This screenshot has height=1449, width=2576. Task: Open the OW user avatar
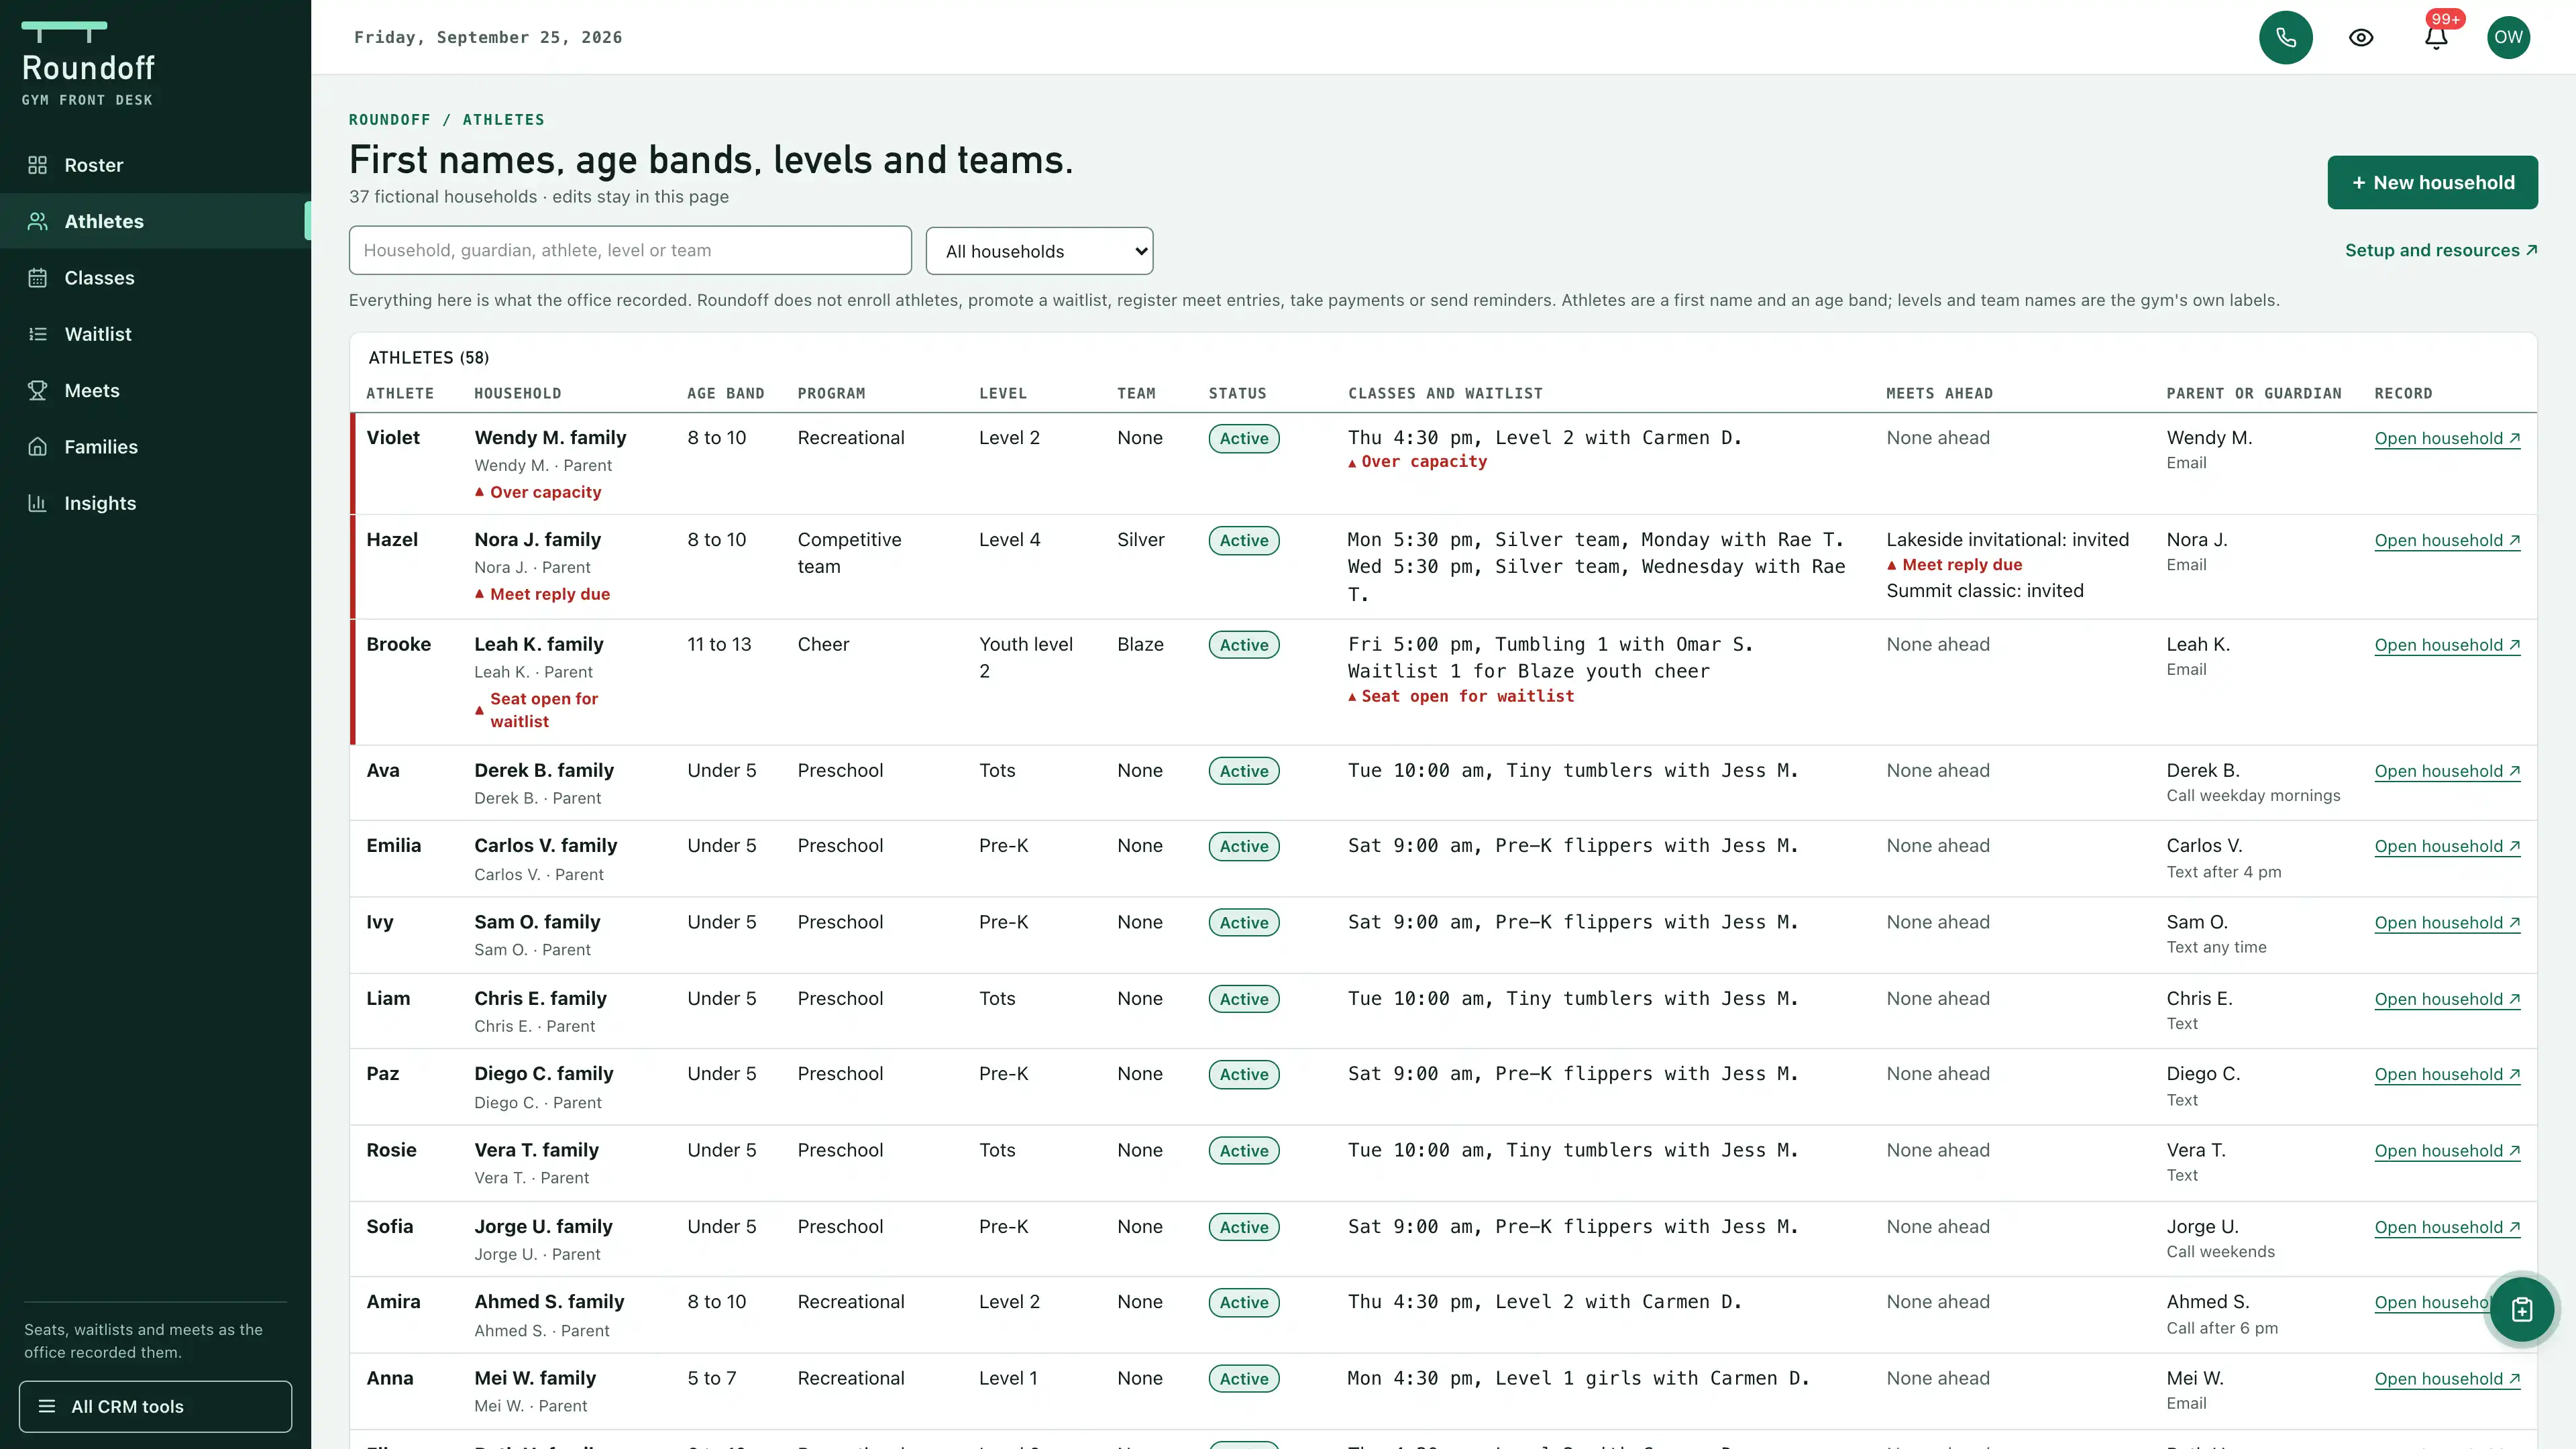tap(2508, 37)
